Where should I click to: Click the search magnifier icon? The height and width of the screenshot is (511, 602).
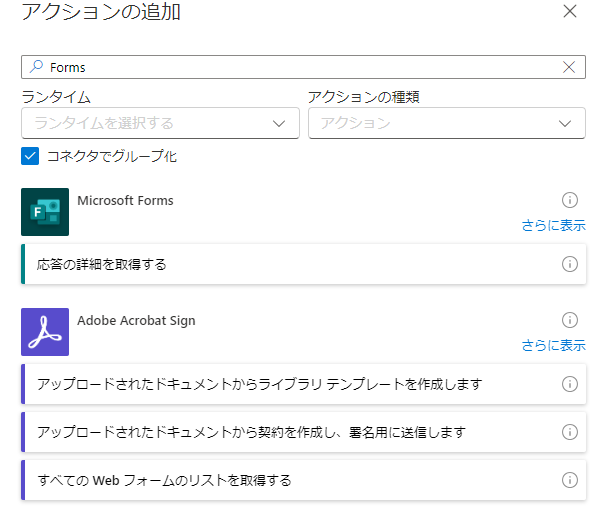tap(36, 66)
